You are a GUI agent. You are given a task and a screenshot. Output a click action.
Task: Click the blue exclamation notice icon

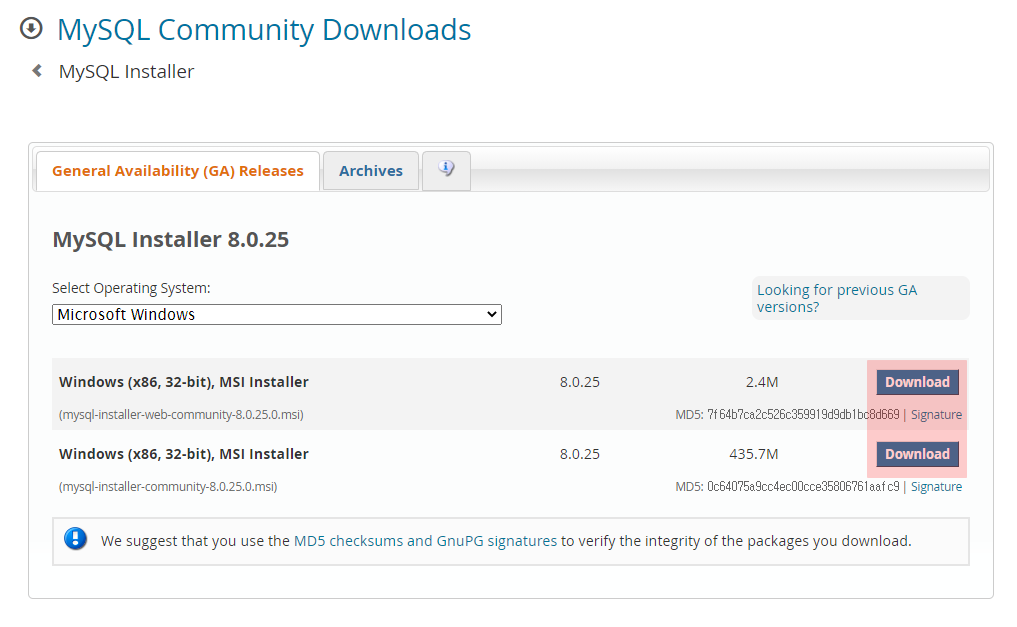pos(76,539)
